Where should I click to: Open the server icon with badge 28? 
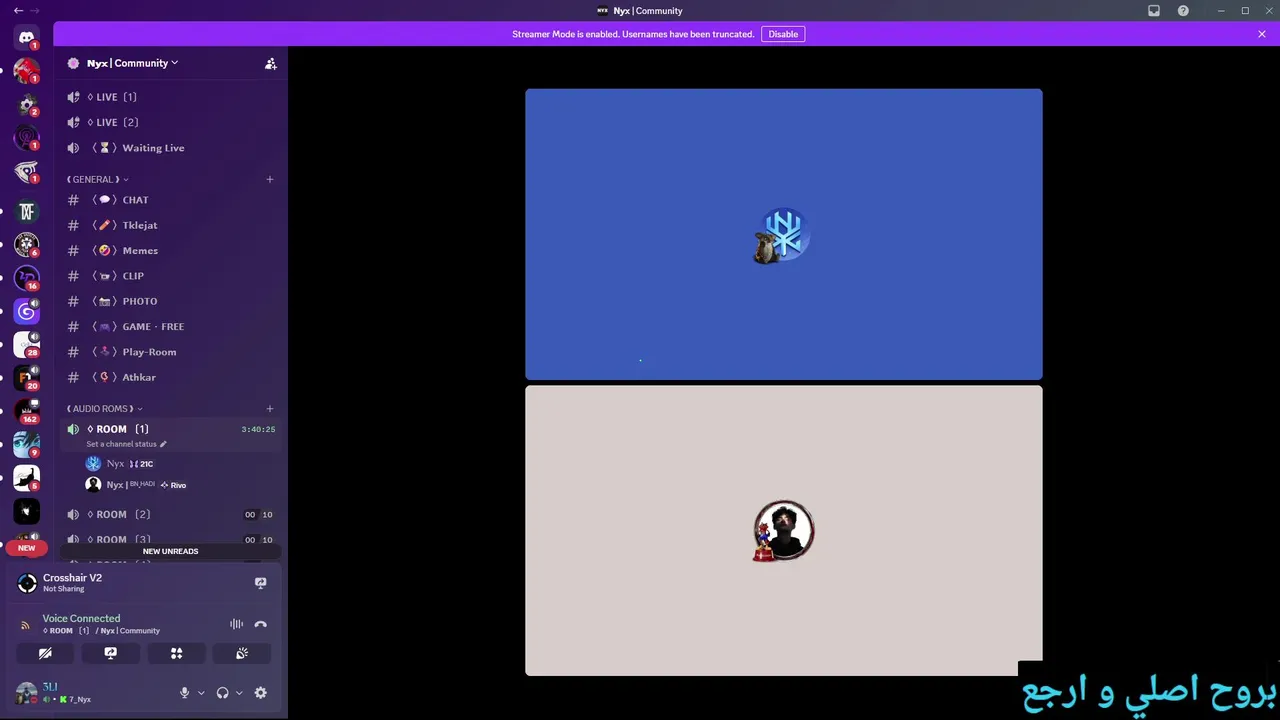coord(27,345)
